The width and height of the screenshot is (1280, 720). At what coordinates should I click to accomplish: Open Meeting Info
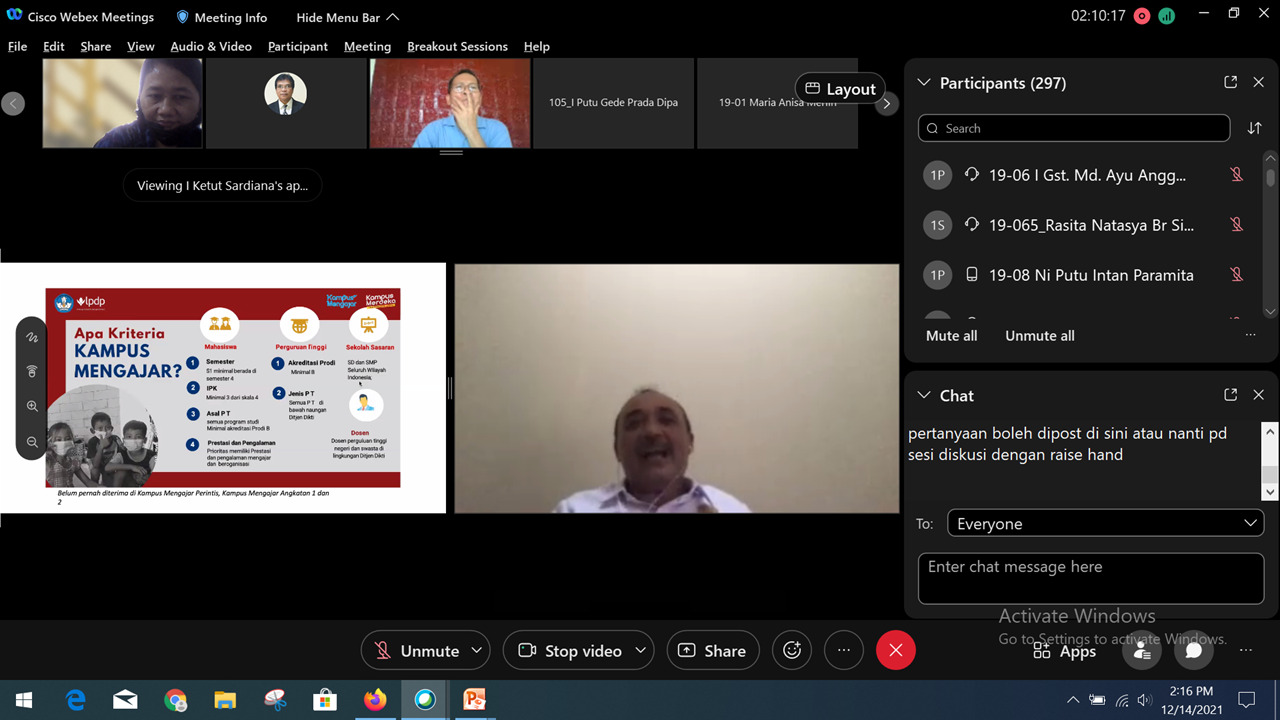coord(221,17)
